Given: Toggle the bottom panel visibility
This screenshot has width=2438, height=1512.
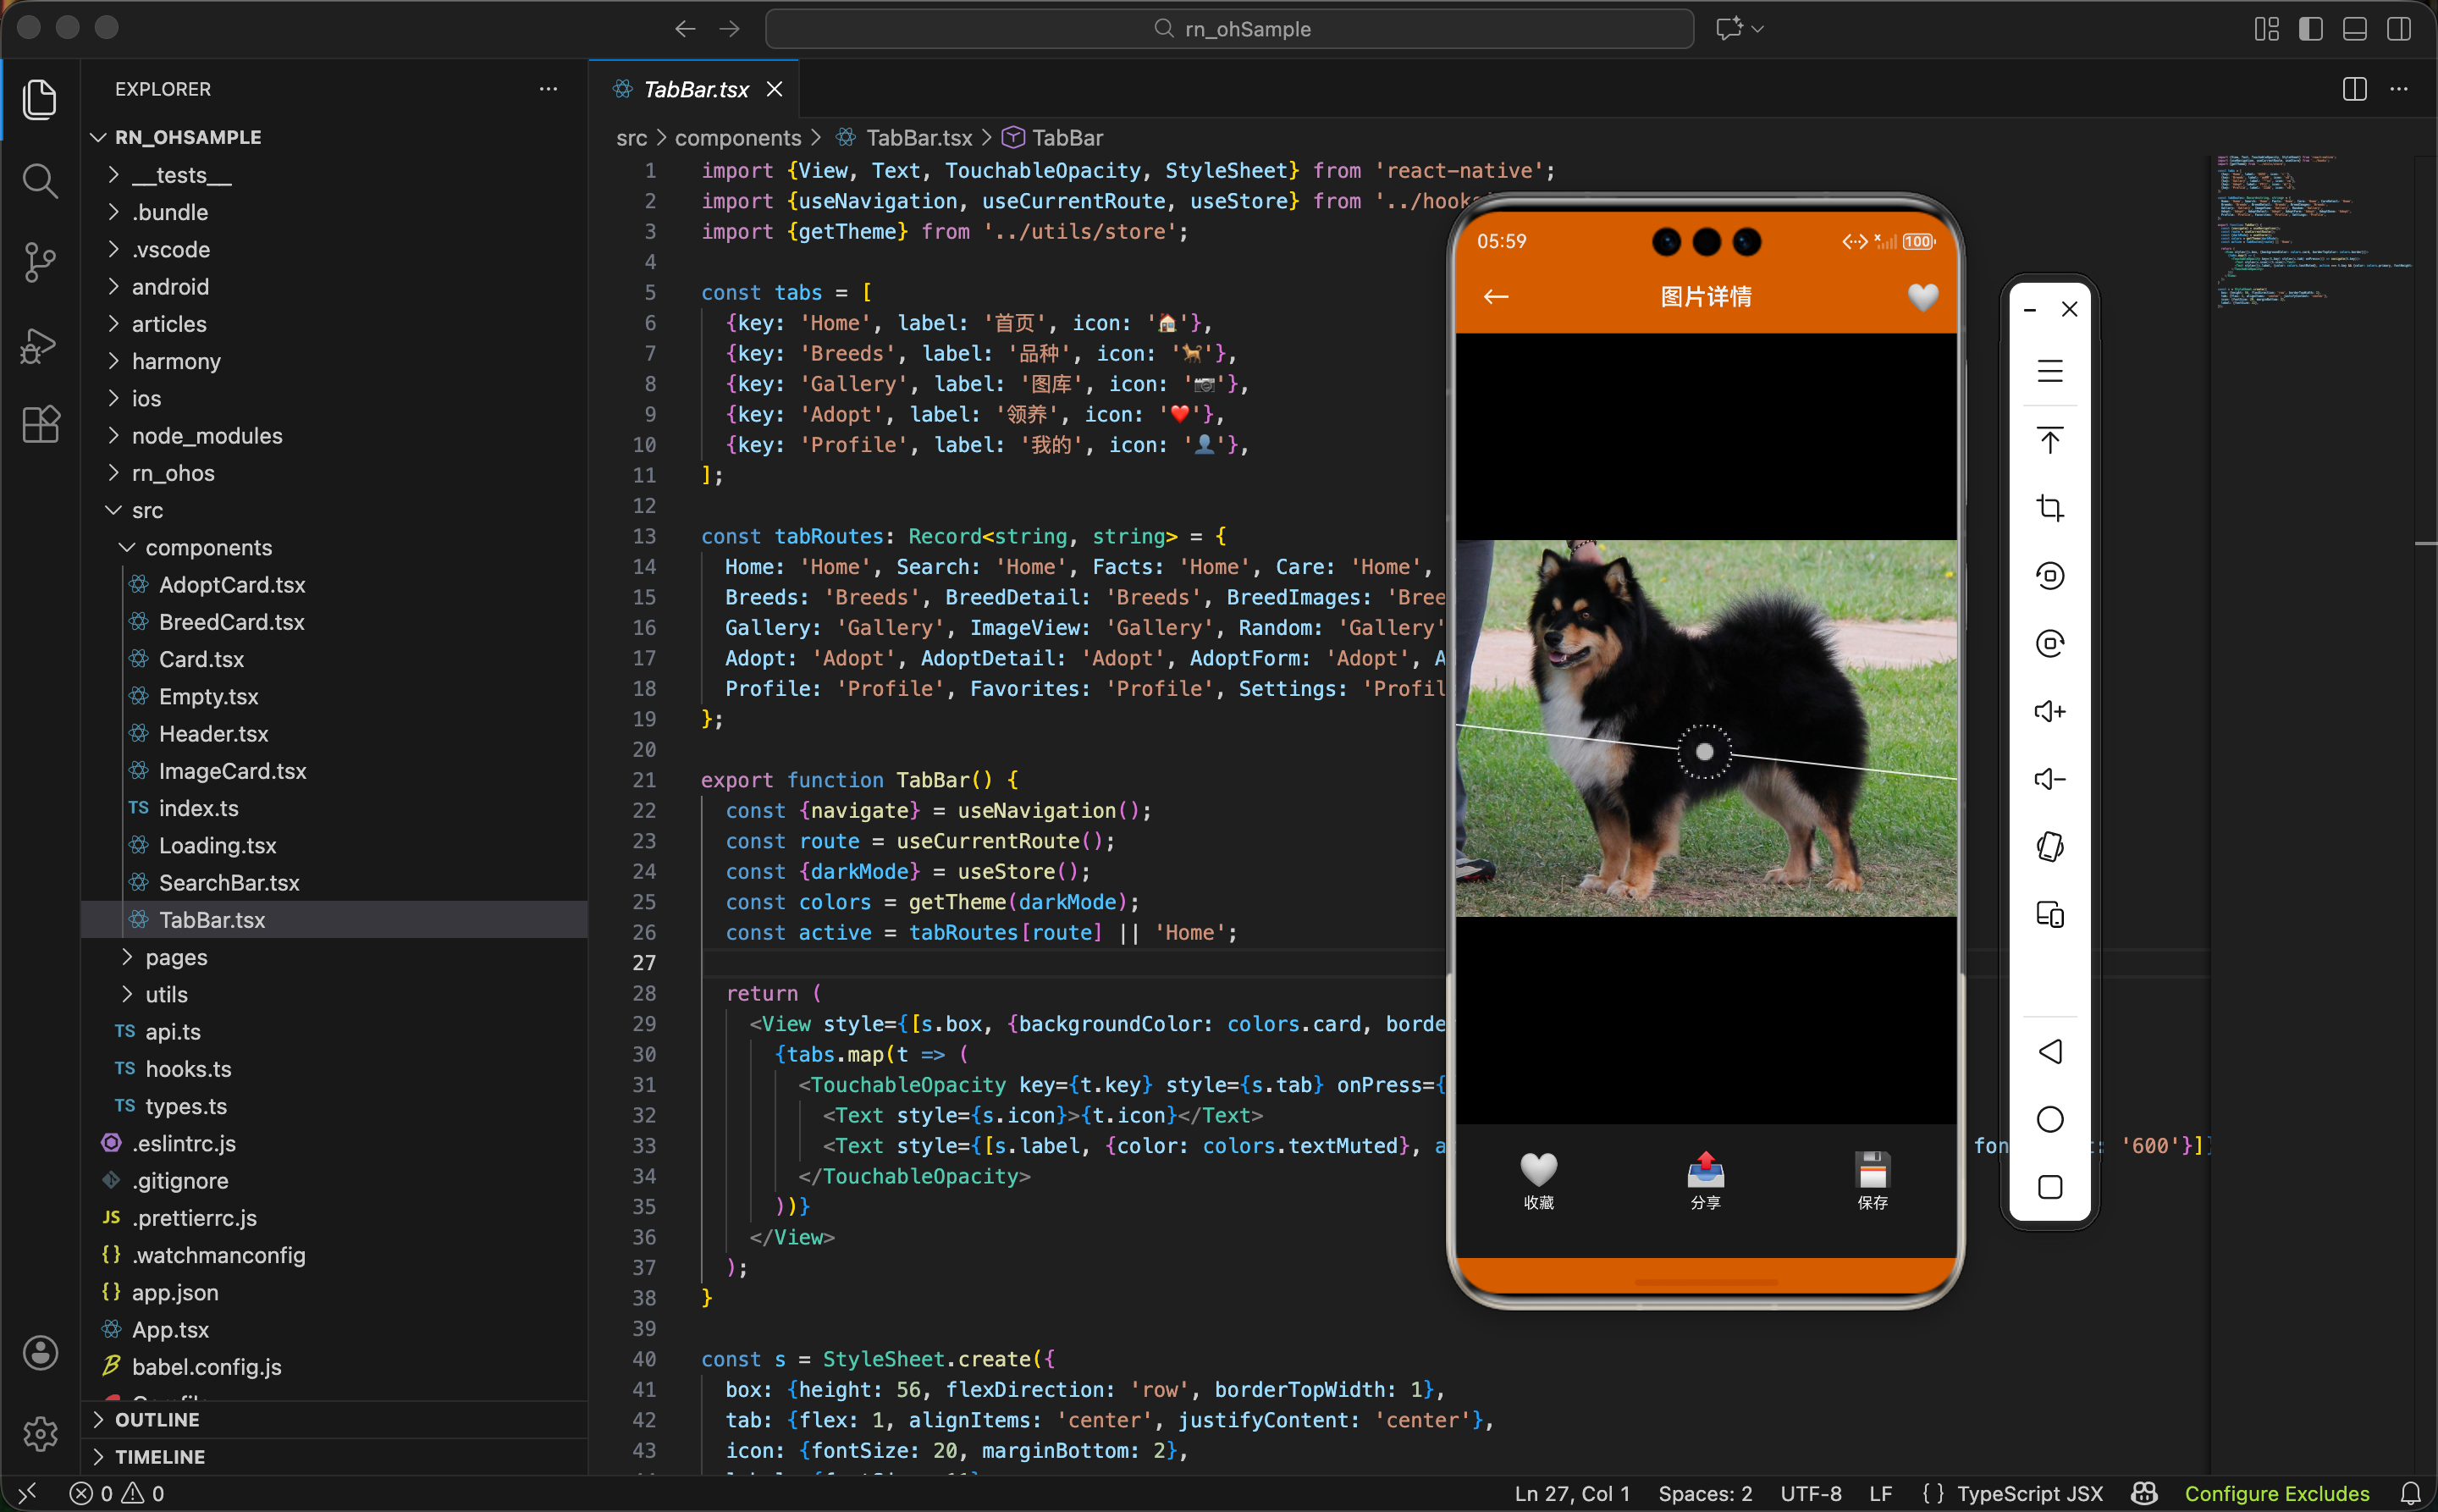Looking at the screenshot, I should click(2354, 29).
